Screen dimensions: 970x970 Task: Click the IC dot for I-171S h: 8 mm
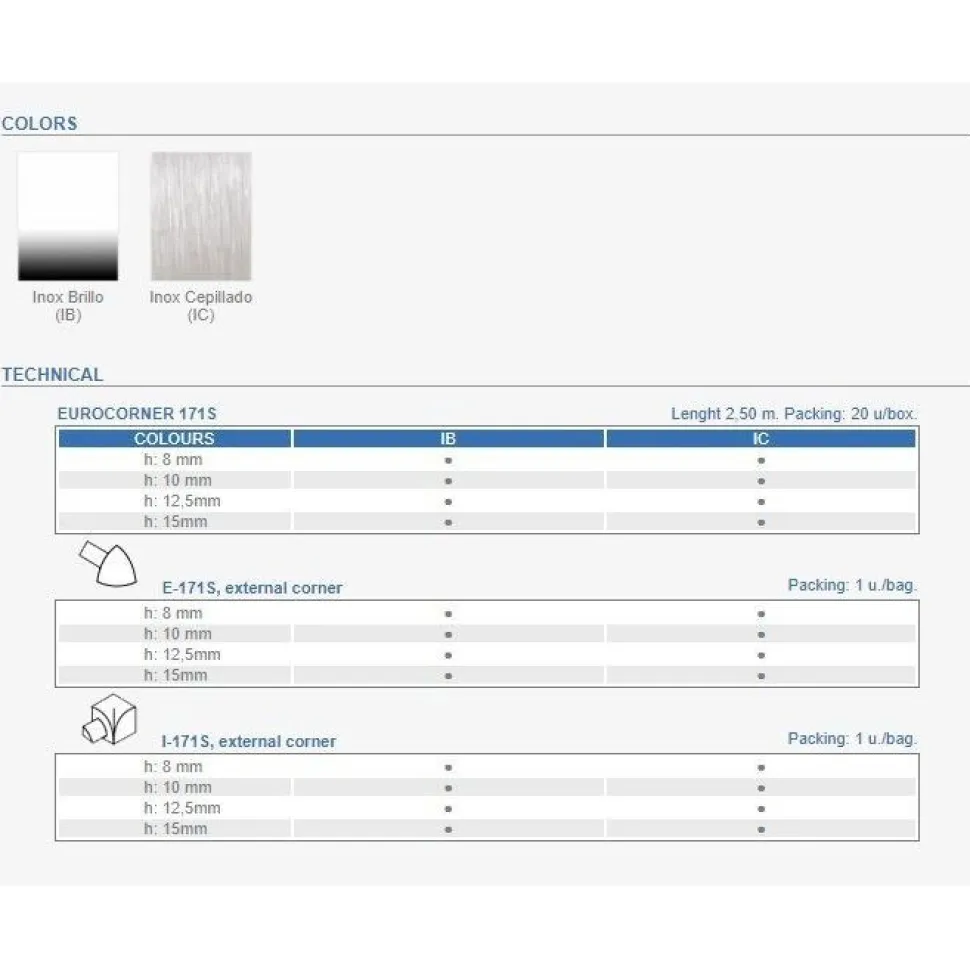(x=762, y=768)
